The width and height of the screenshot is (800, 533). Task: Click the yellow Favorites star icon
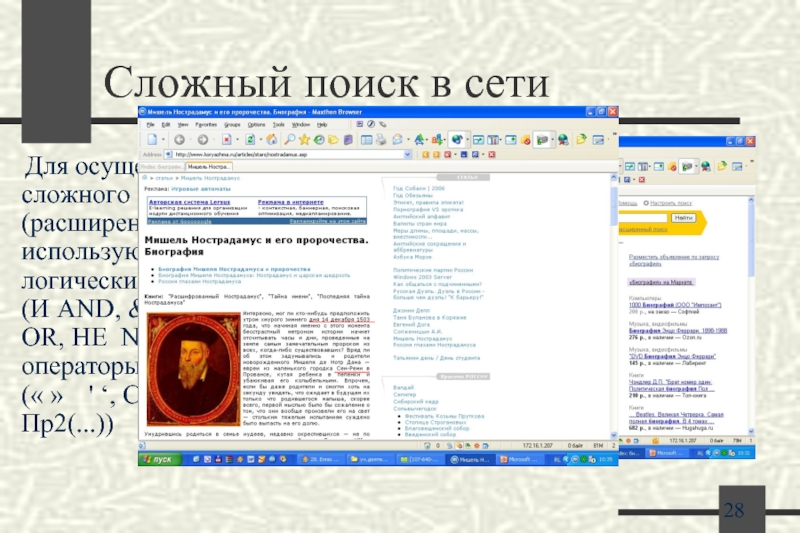point(306,140)
